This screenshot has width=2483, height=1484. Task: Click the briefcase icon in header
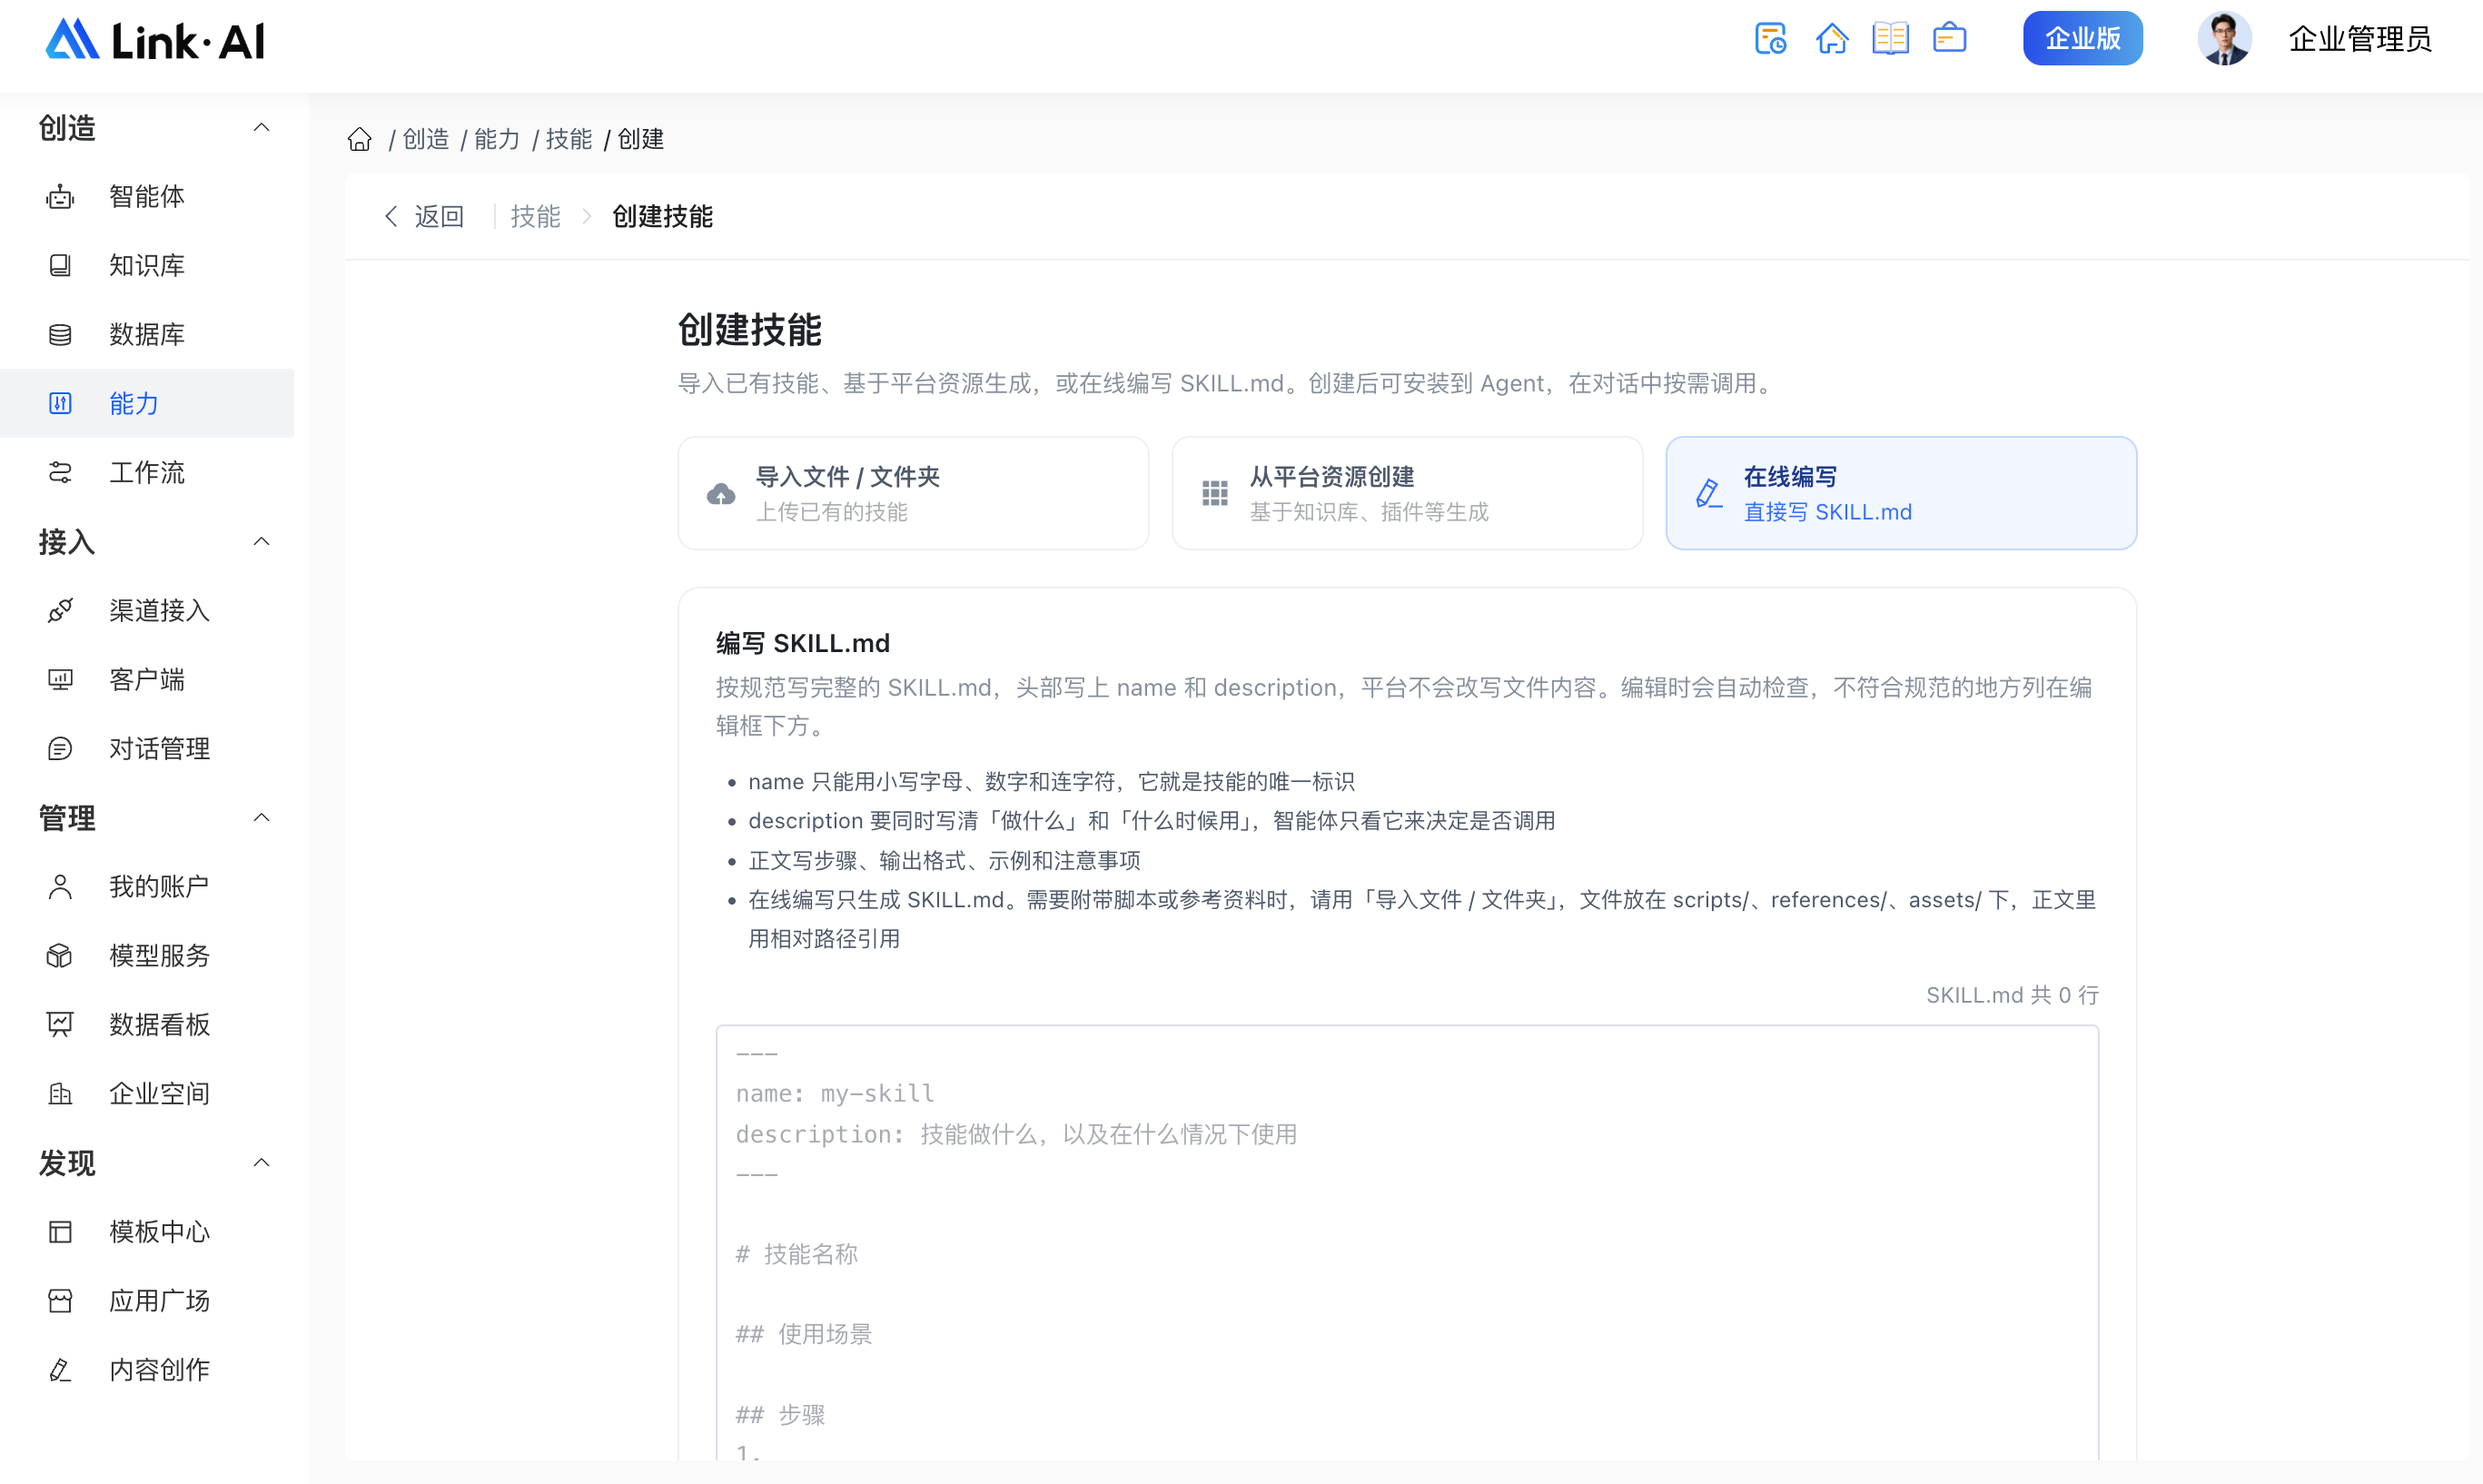1949,39
